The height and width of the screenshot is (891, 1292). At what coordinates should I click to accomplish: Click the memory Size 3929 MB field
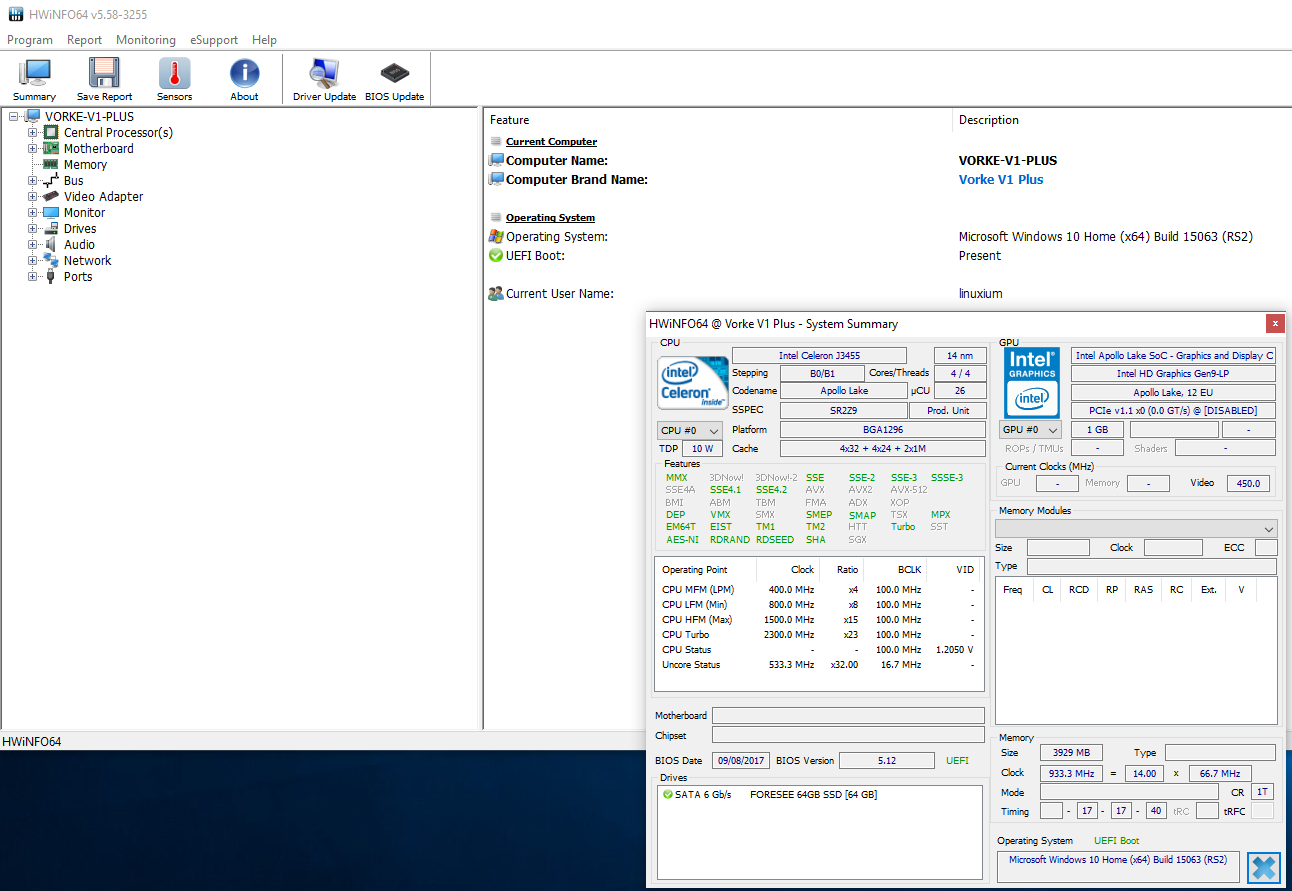[1071, 752]
